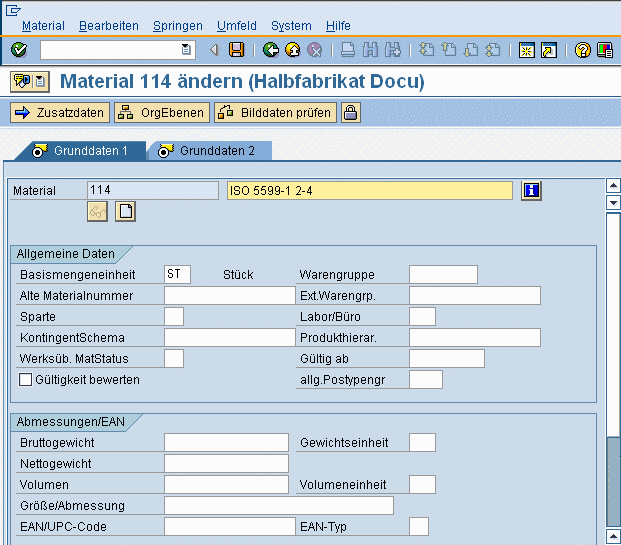The image size is (621, 545).
Task: Click the padlock icon beside Bilddaten prüfen
Action: (351, 113)
